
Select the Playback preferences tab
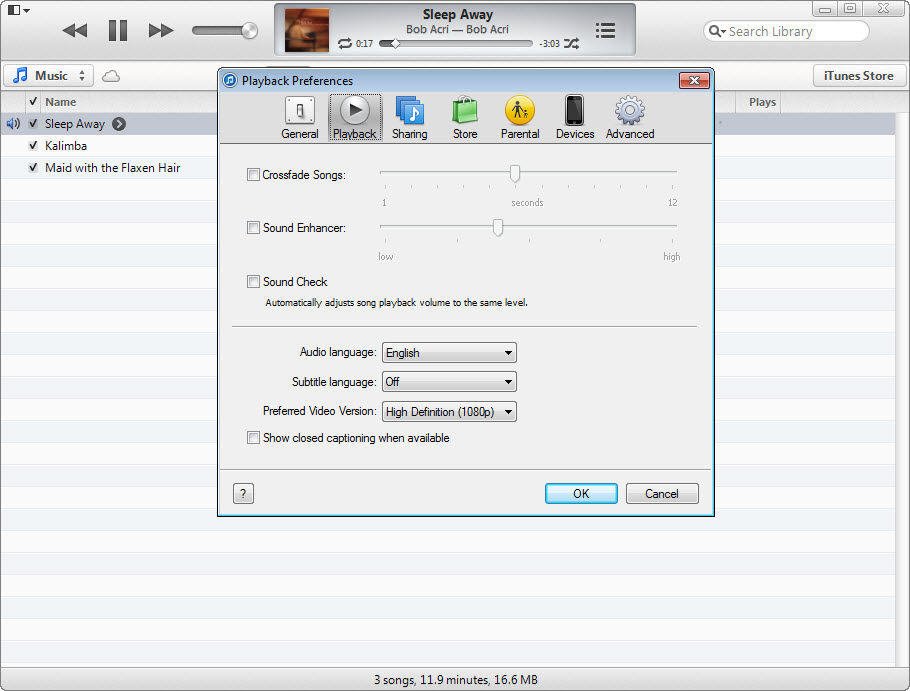pyautogui.click(x=355, y=118)
